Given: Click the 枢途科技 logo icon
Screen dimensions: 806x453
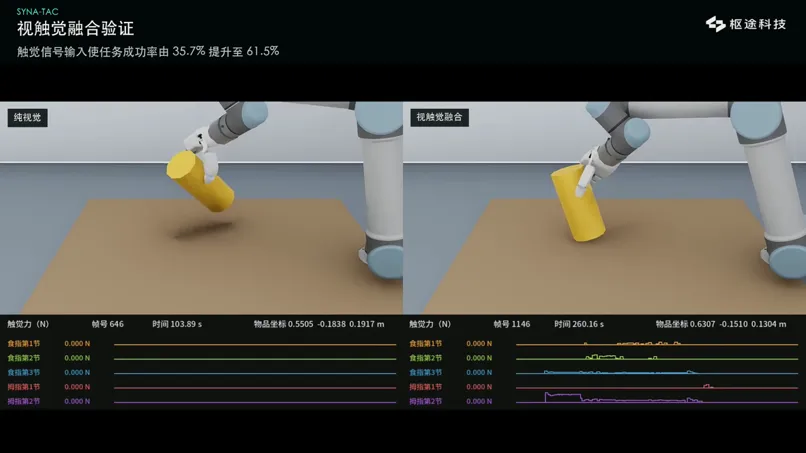Looking at the screenshot, I should (715, 24).
